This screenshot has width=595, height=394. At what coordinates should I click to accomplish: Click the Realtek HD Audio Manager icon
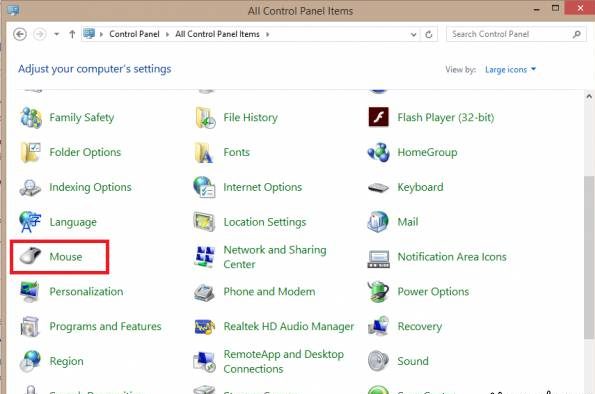click(205, 326)
